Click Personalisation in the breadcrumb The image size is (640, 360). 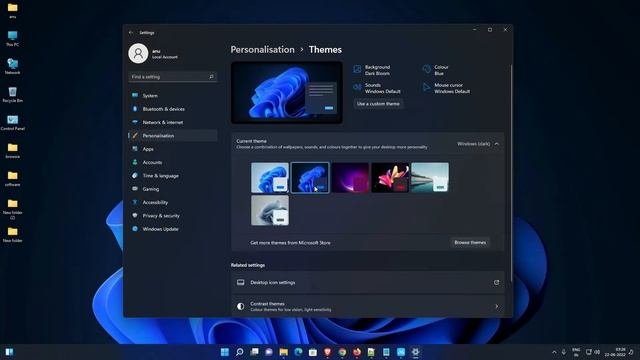[x=262, y=49]
